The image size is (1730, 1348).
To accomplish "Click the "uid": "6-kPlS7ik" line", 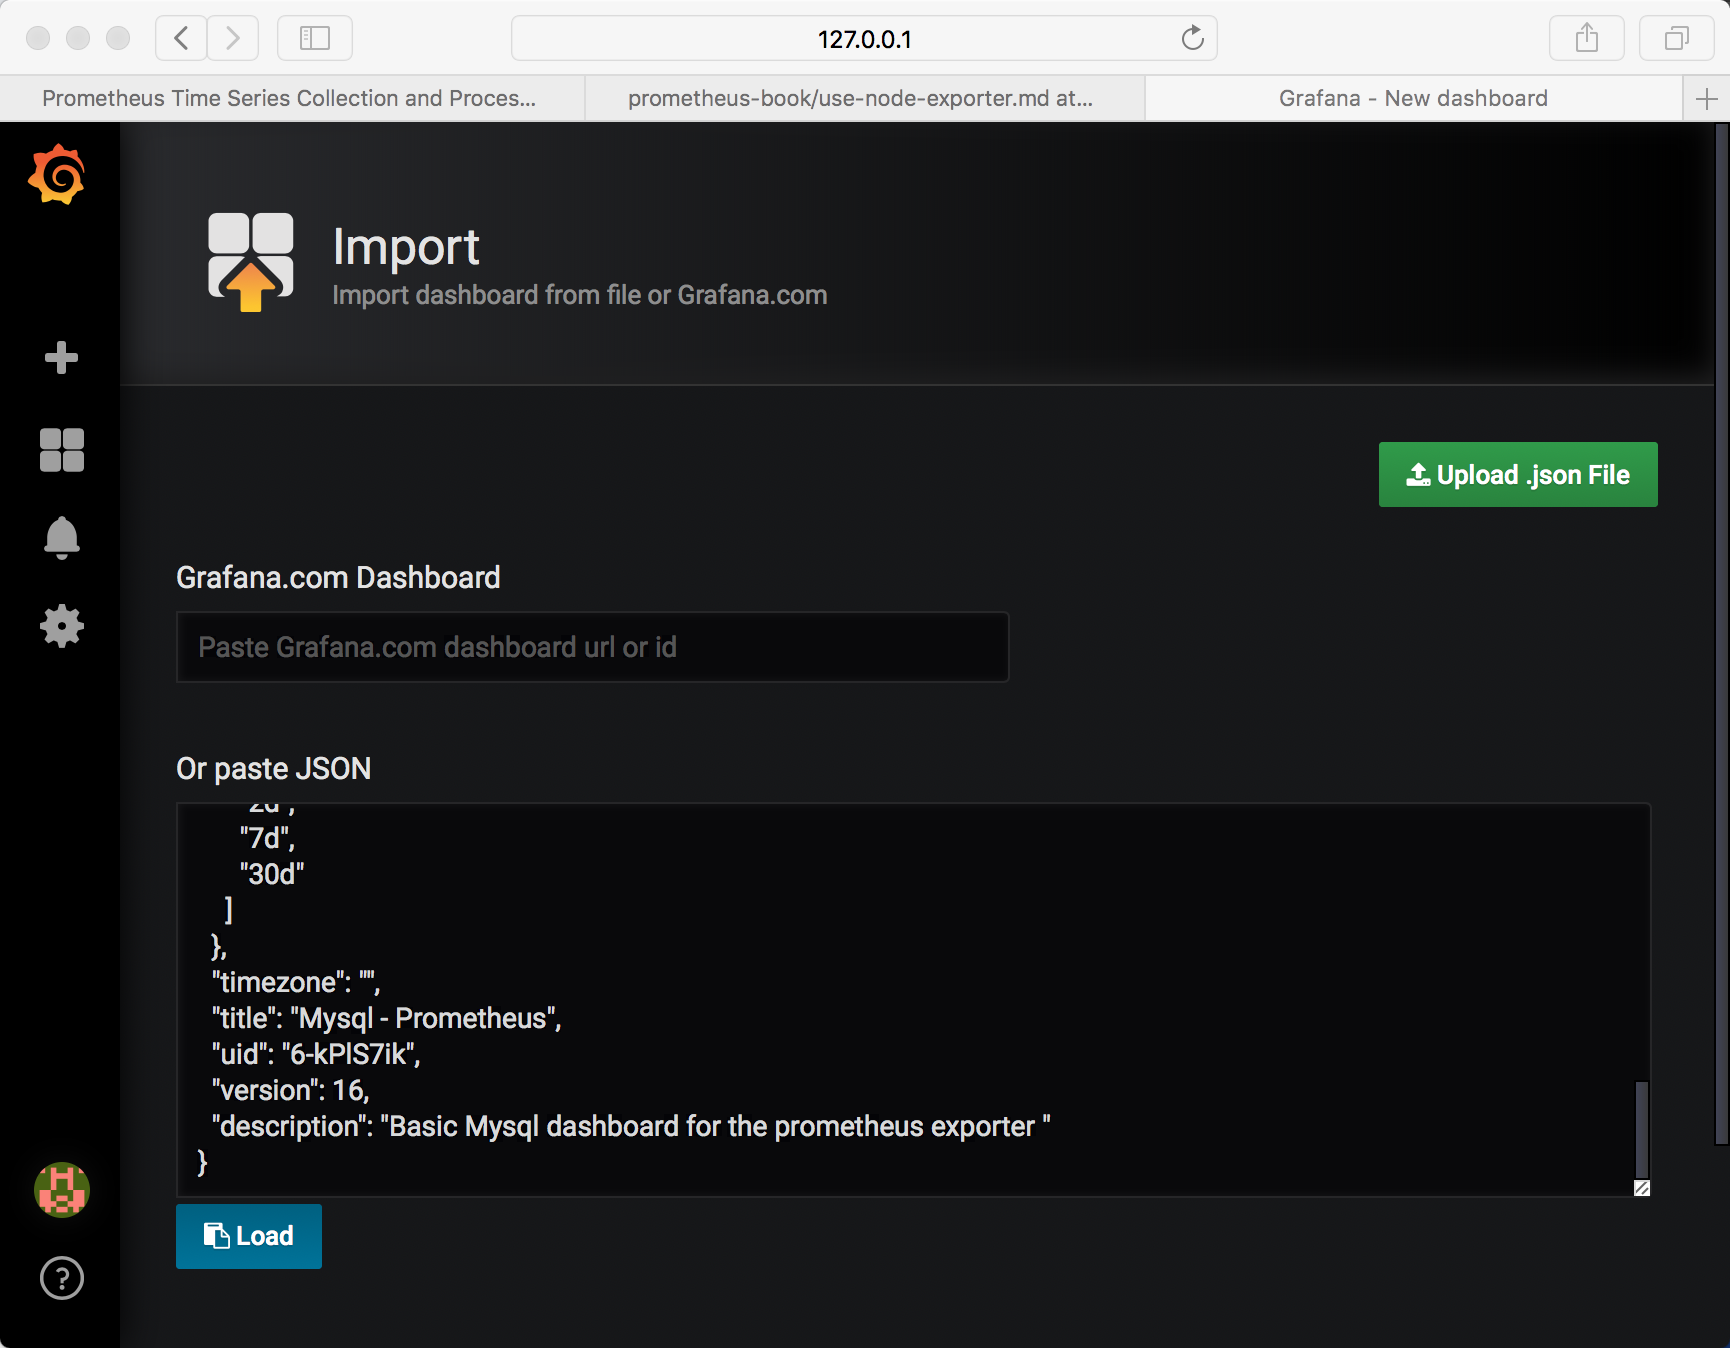I will (316, 1054).
